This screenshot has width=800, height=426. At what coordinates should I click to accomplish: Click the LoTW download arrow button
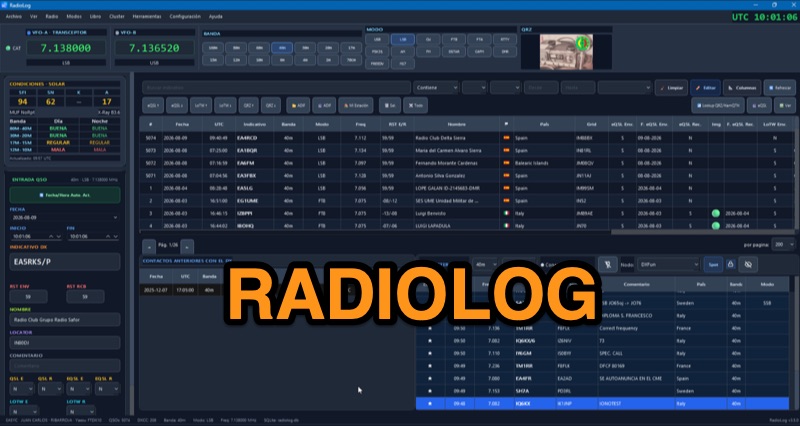[x=224, y=106]
